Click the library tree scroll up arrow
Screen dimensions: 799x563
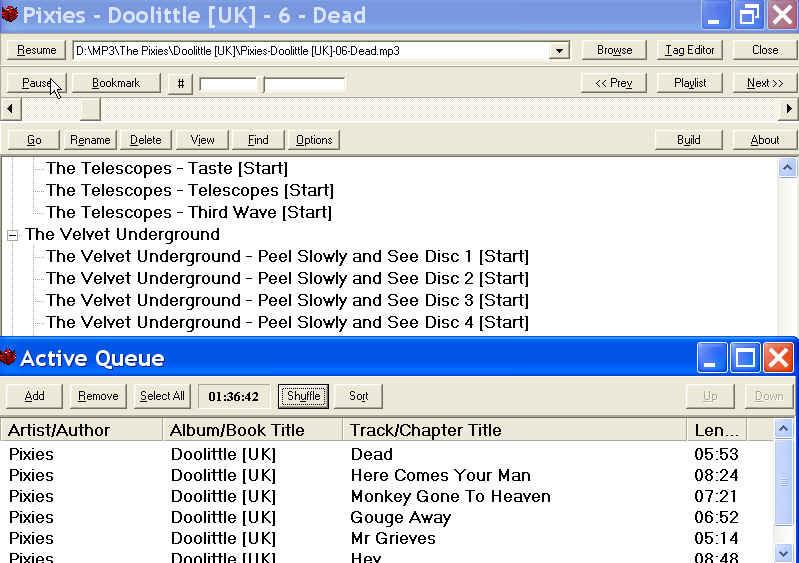coord(787,168)
